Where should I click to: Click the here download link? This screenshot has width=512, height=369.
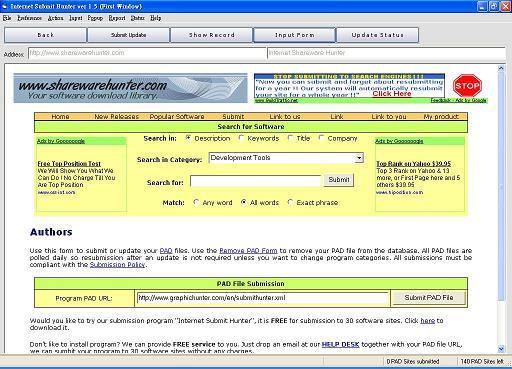coord(428,321)
